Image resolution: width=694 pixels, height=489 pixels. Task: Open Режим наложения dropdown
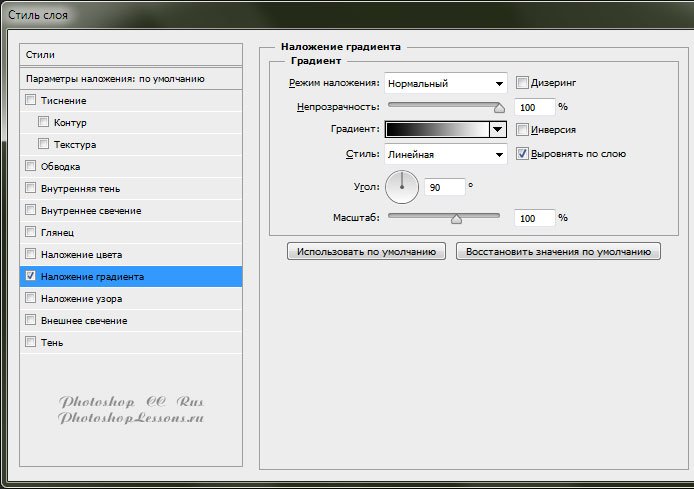pos(446,83)
